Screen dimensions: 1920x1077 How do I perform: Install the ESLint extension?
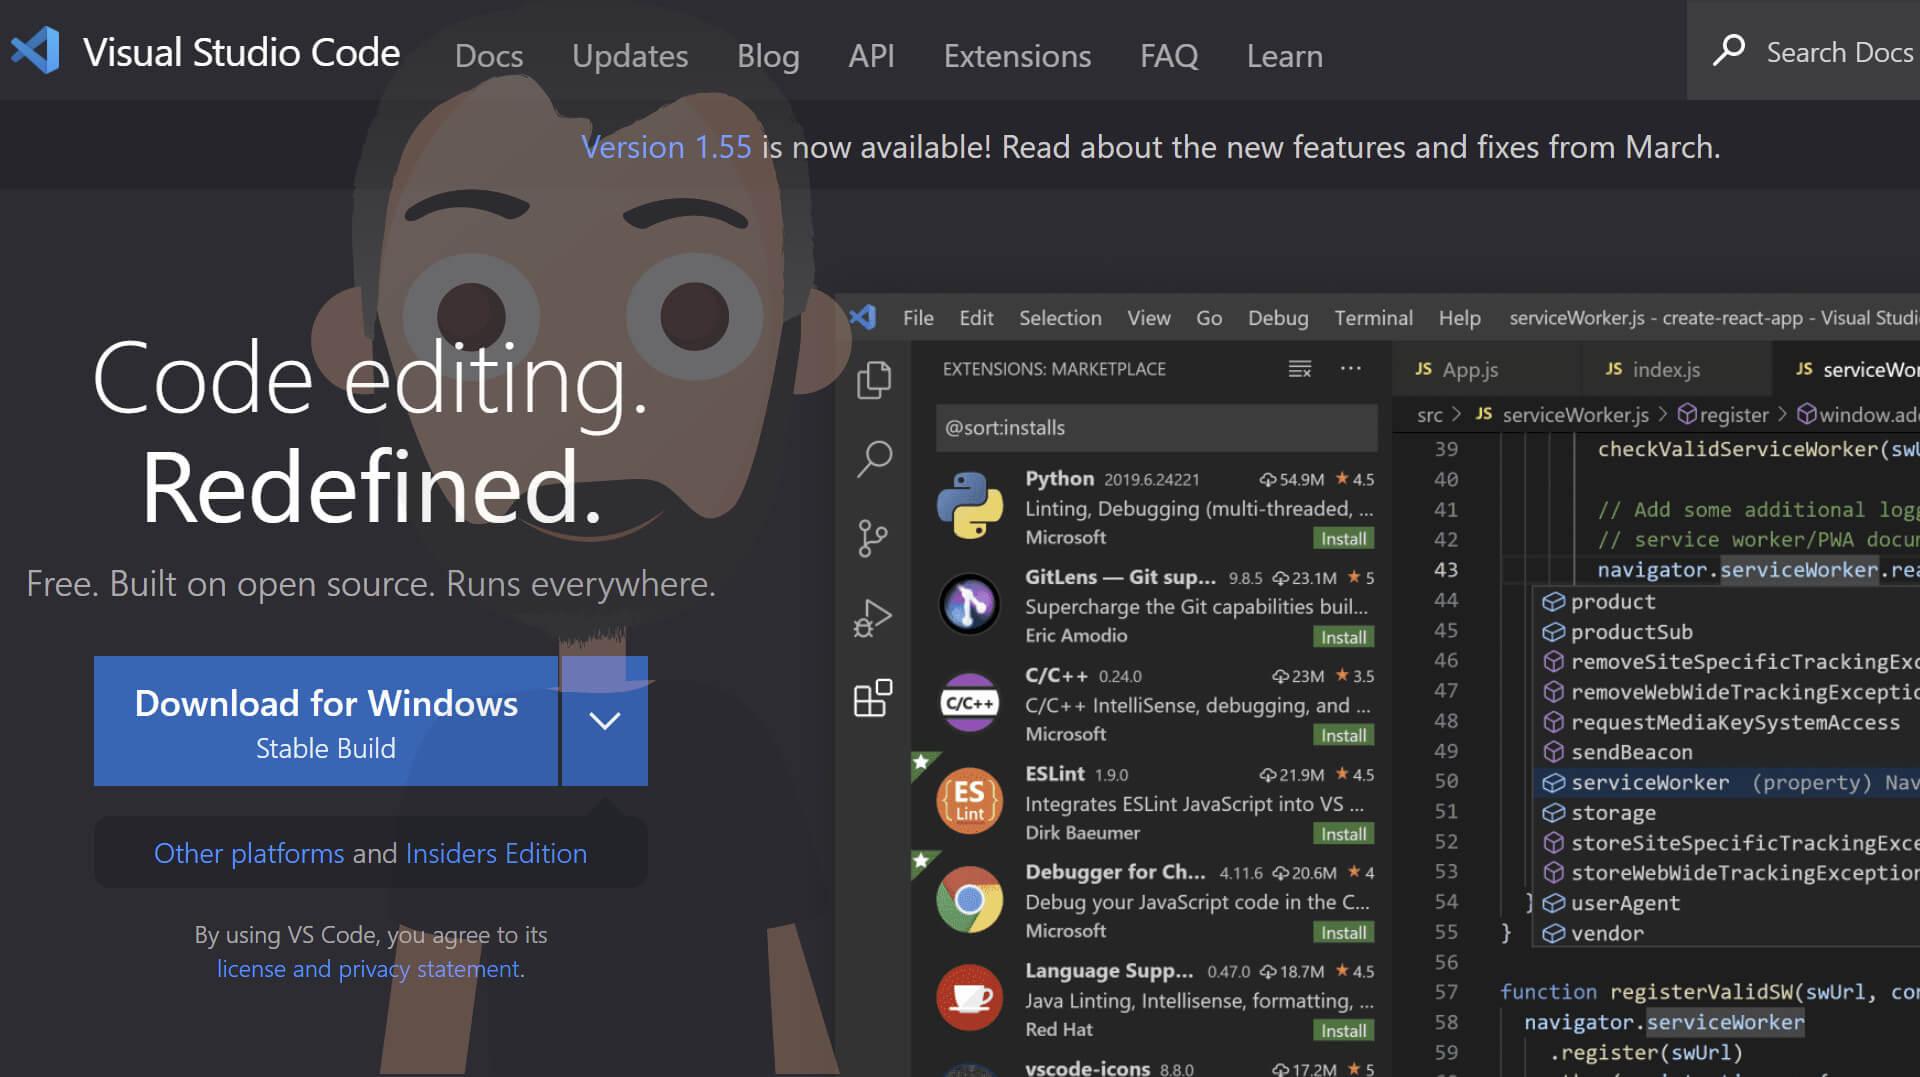point(1343,834)
